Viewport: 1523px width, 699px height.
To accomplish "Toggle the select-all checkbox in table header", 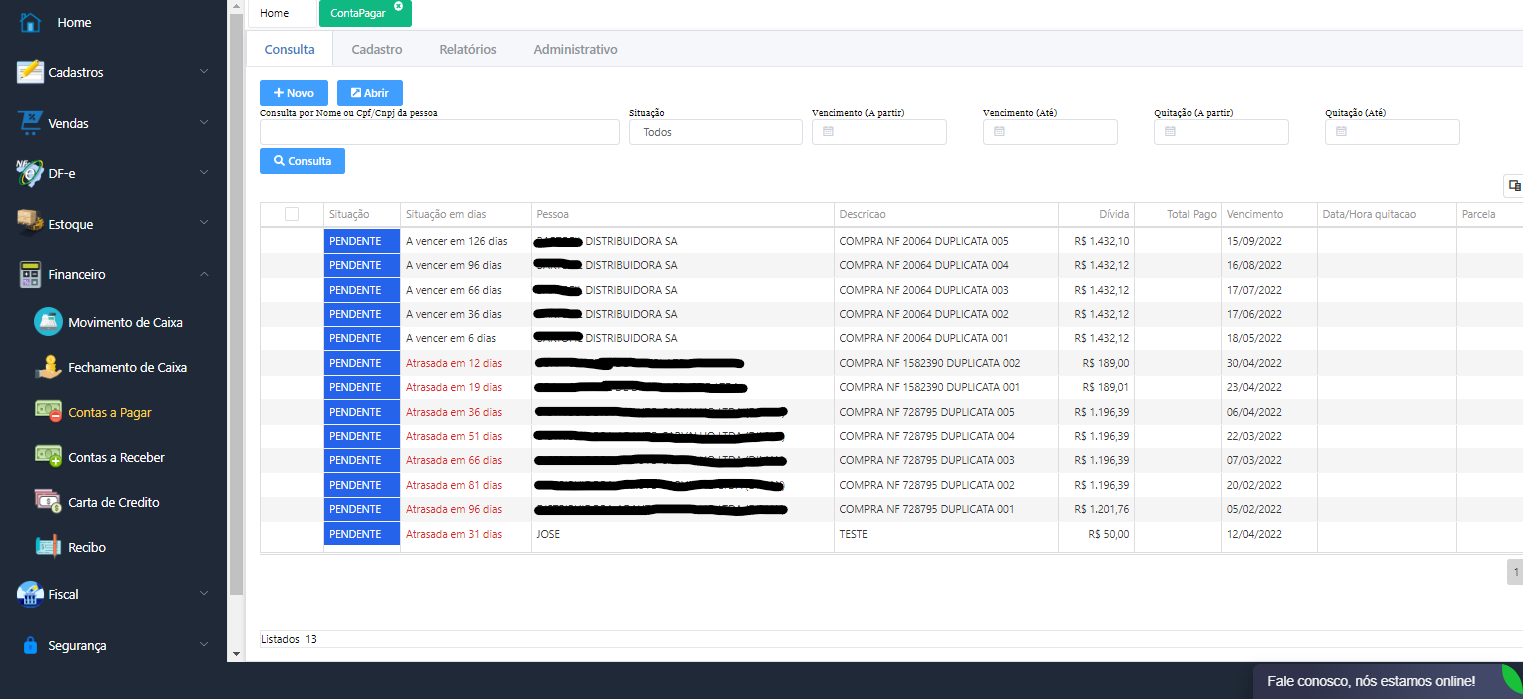I will pyautogui.click(x=292, y=214).
